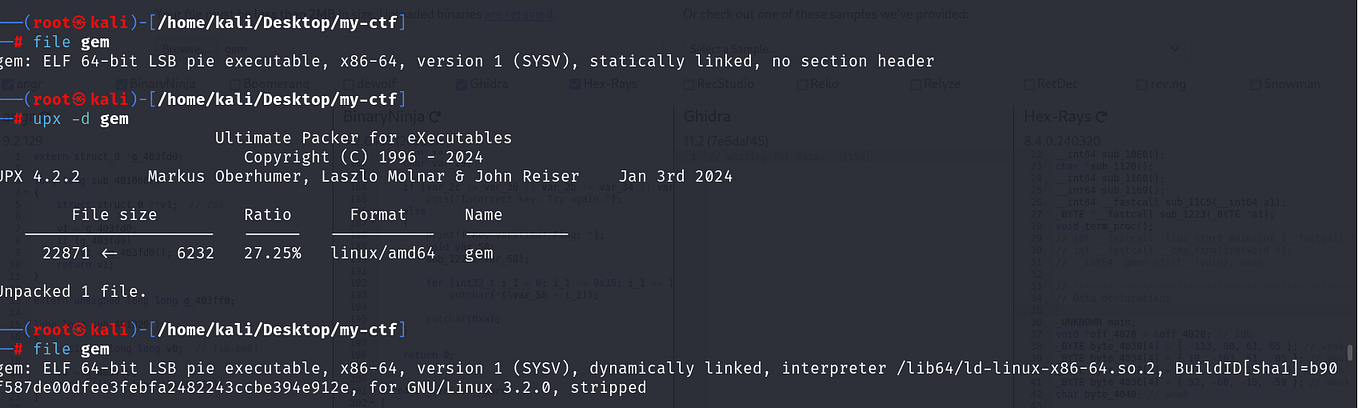Enable the rev.ng checkbox

[1143, 84]
